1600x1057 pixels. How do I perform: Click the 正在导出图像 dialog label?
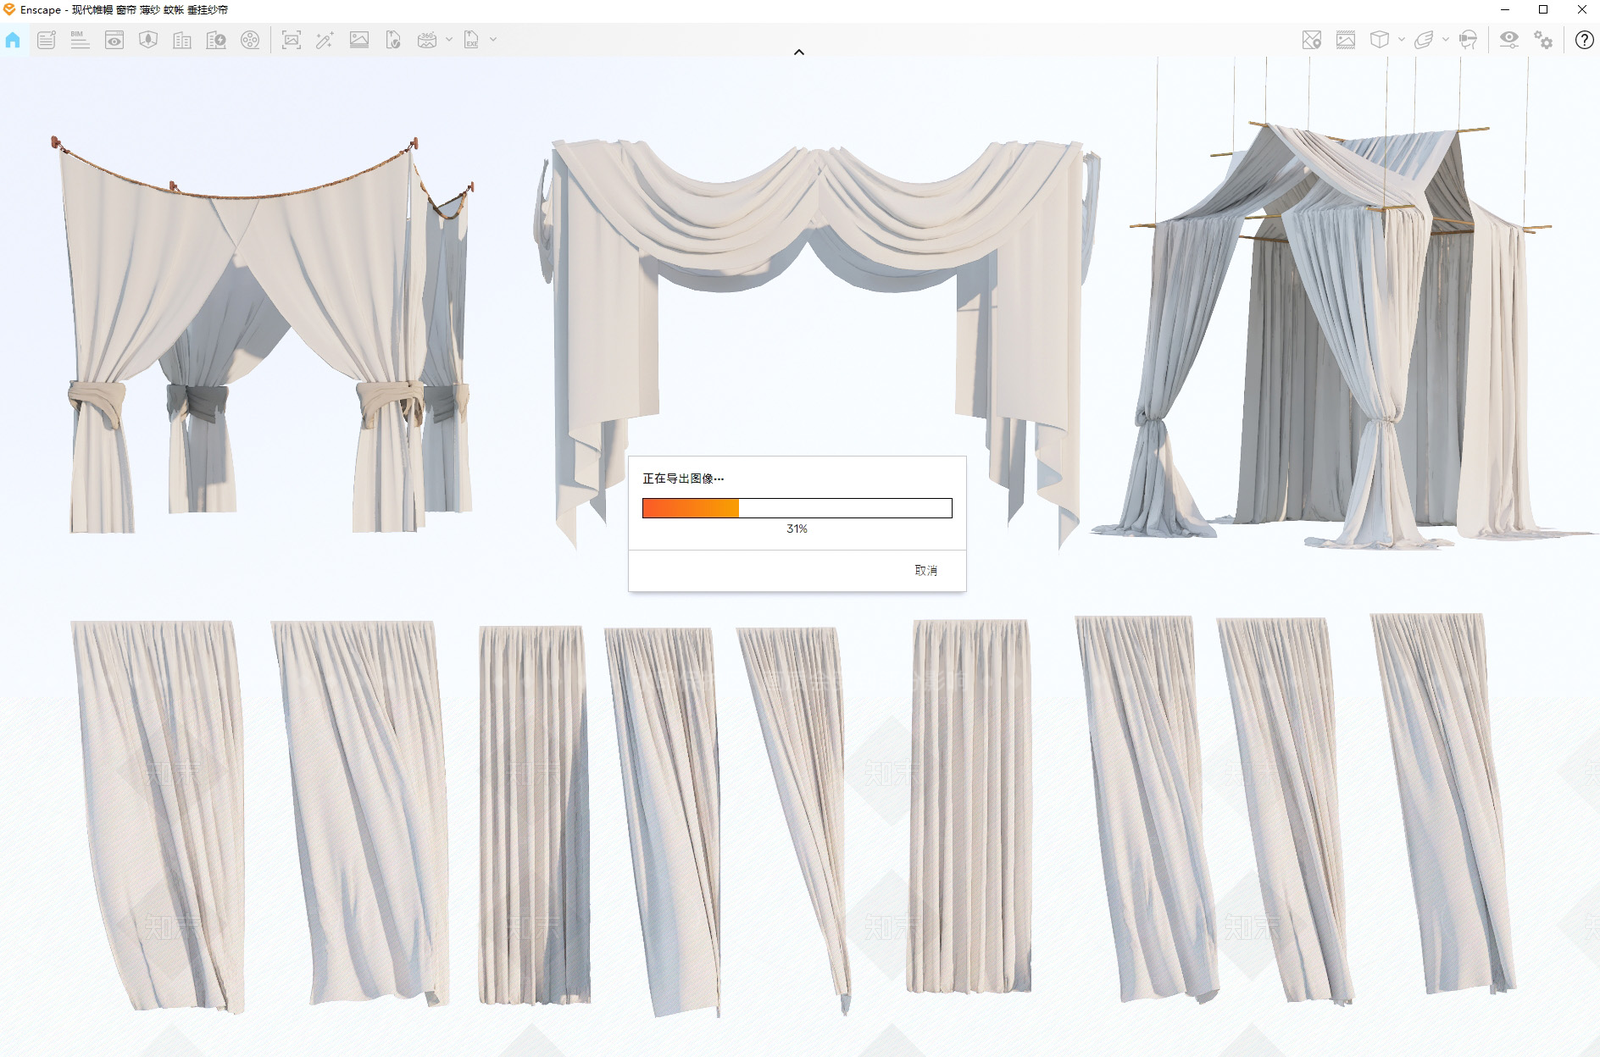point(683,478)
